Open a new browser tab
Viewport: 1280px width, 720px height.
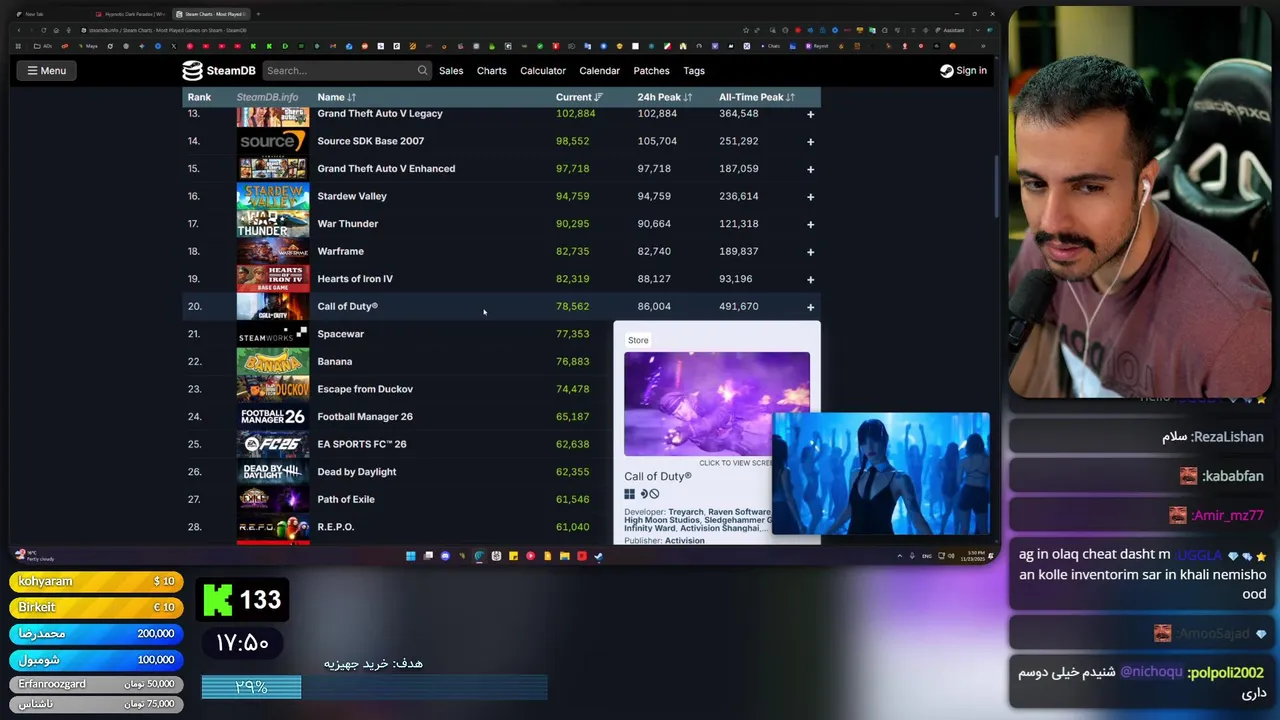coord(258,14)
